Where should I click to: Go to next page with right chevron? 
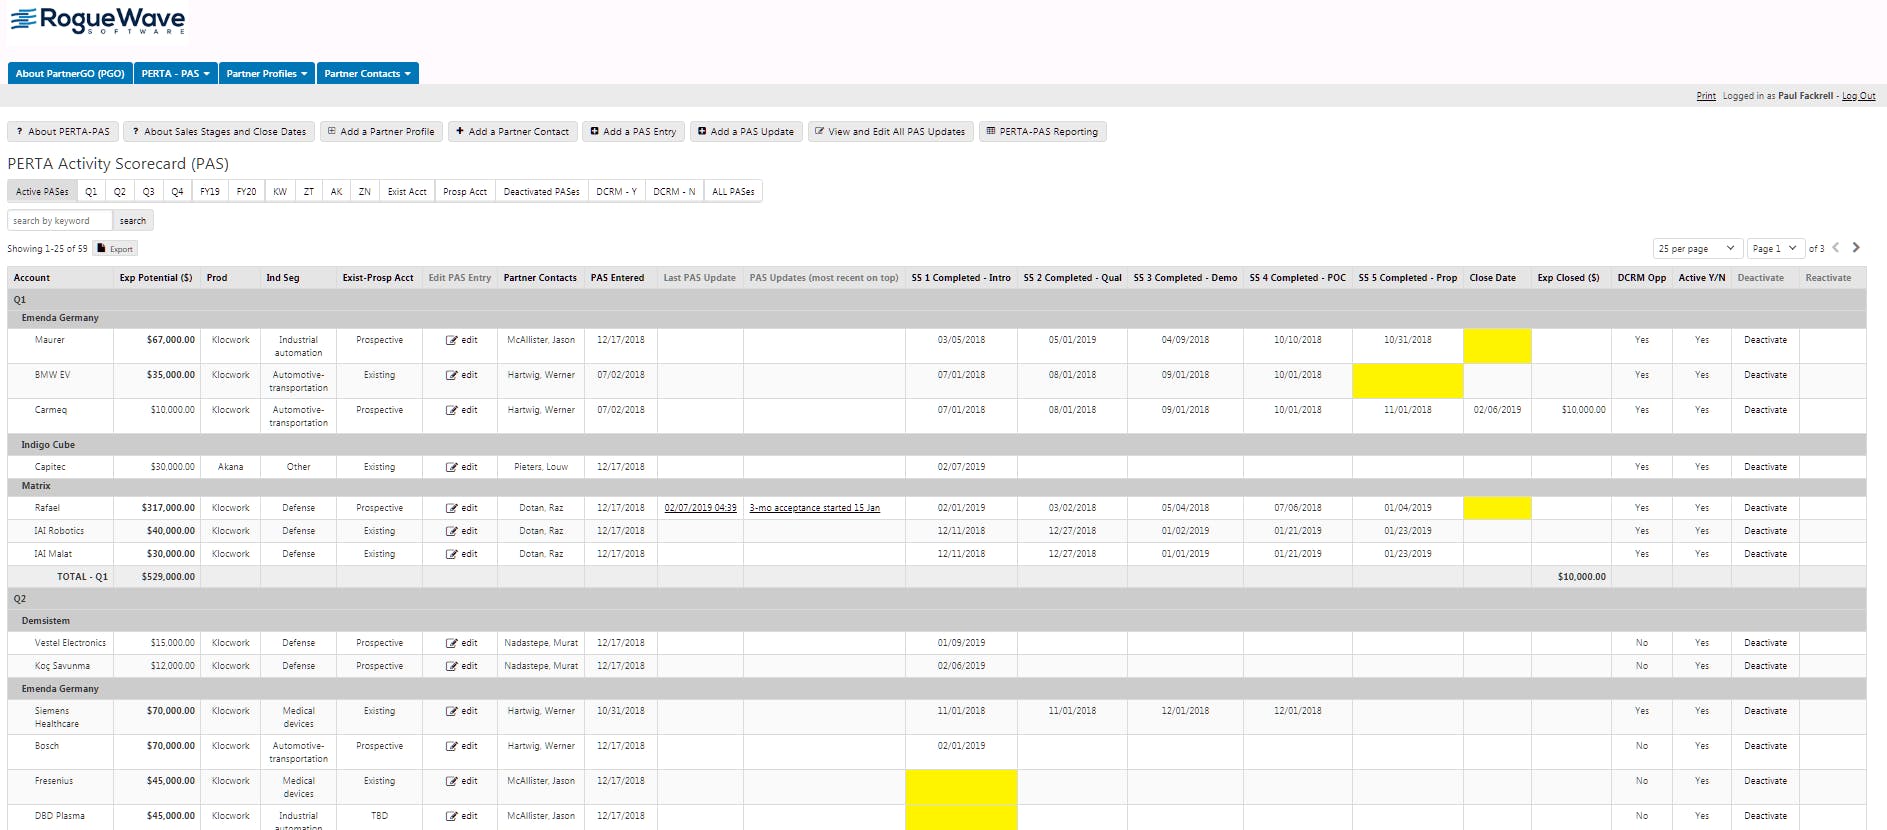1856,248
